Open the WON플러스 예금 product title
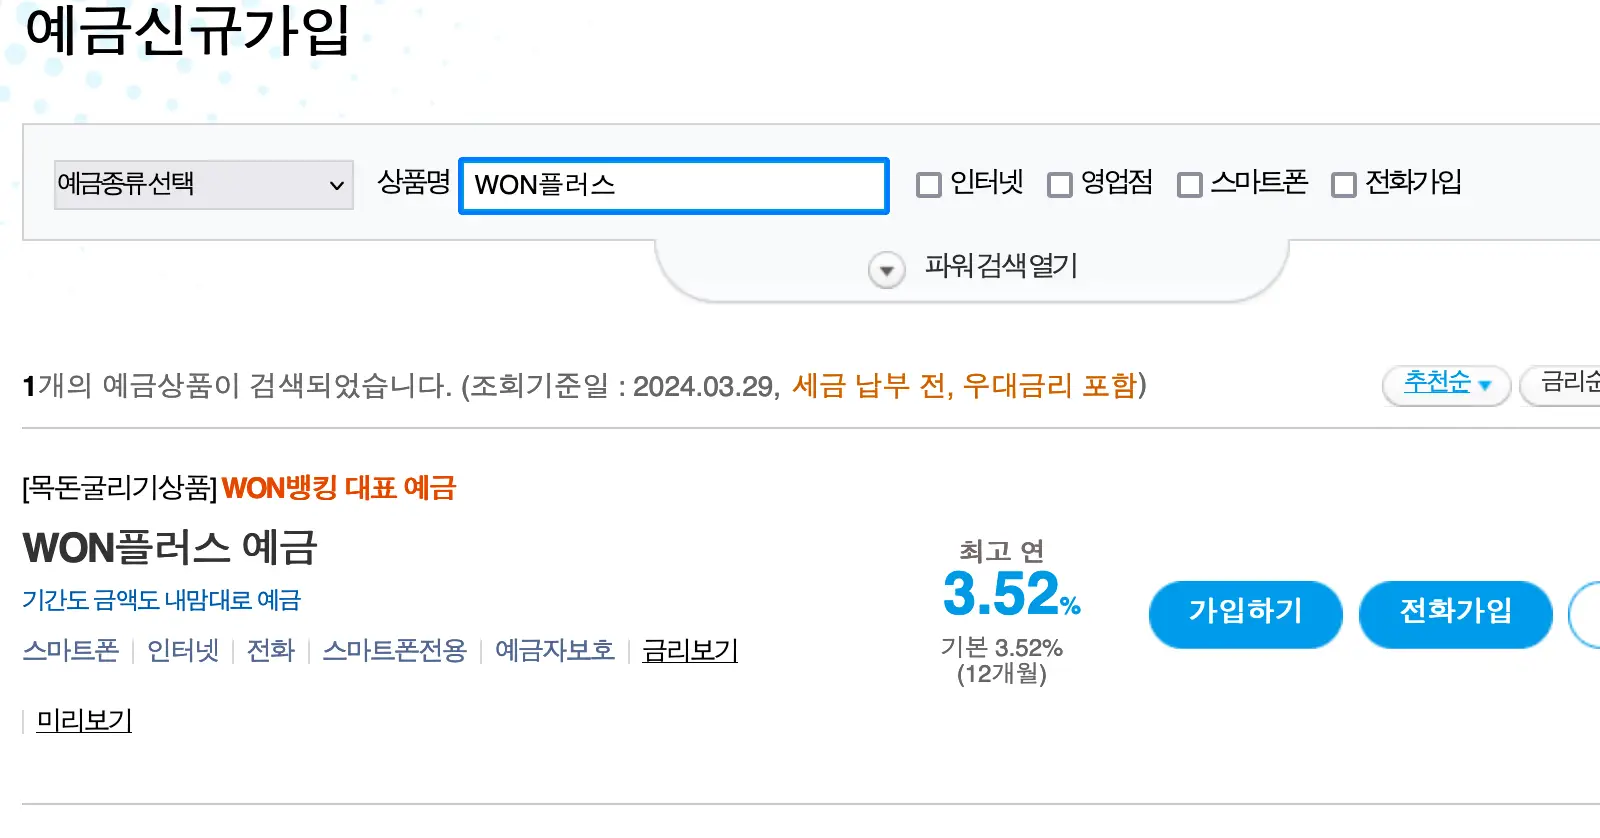 [x=170, y=548]
